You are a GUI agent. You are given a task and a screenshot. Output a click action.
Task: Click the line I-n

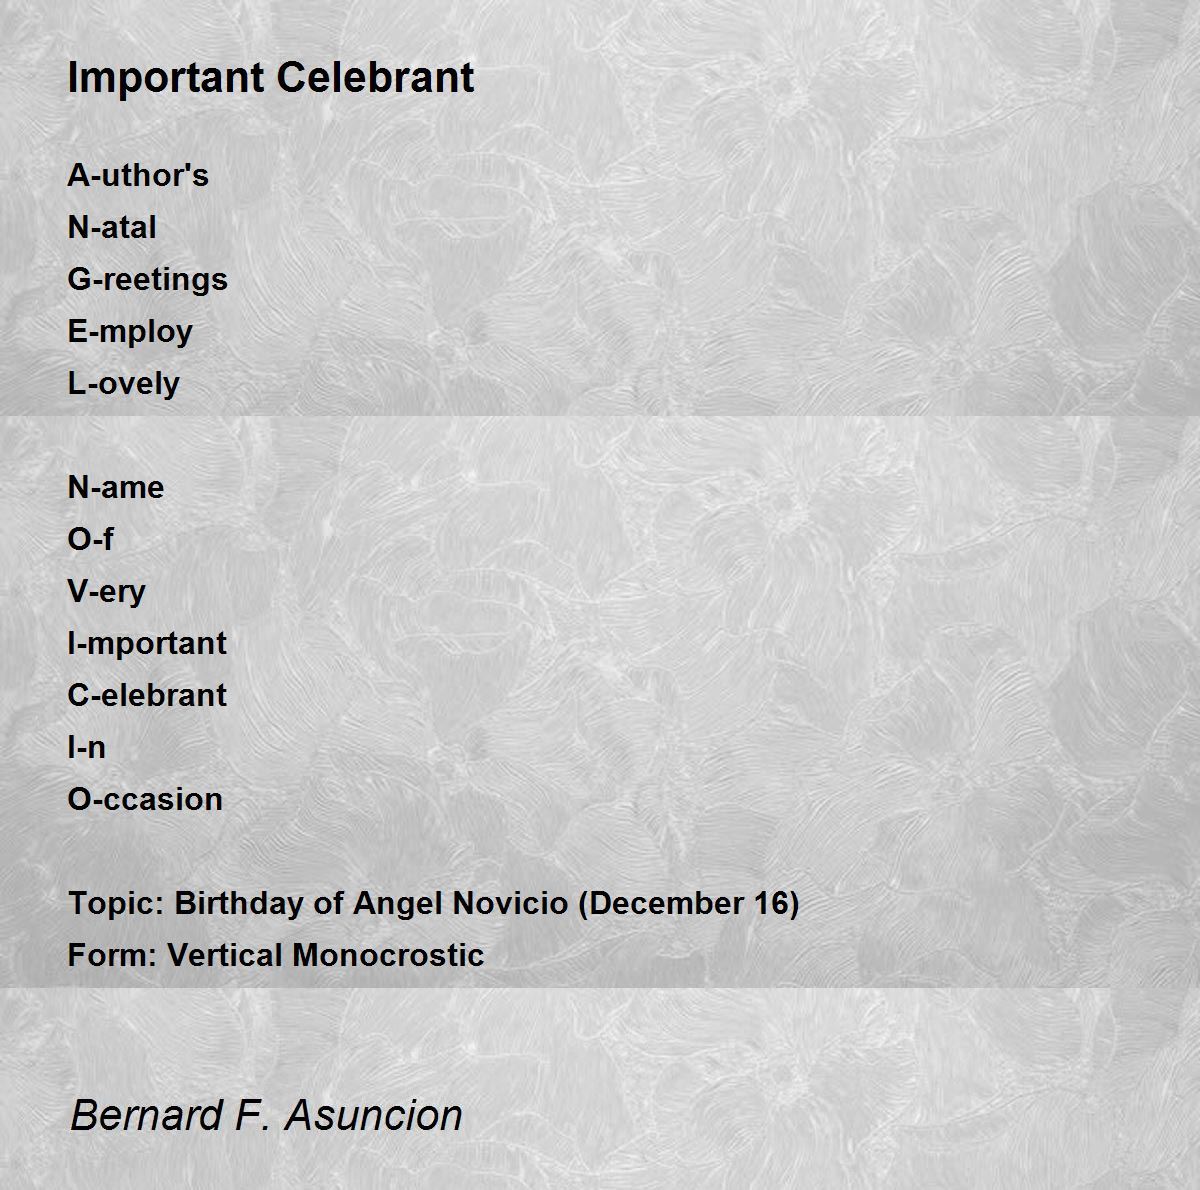pyautogui.click(x=87, y=747)
